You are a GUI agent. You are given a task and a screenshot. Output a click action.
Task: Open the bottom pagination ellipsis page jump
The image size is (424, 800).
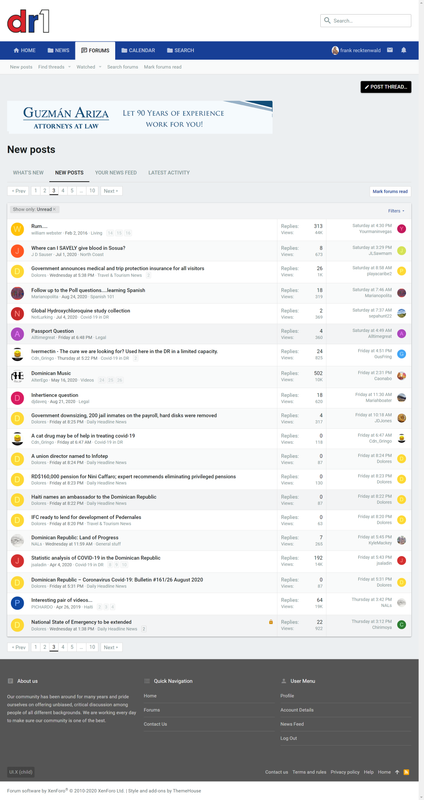81,647
